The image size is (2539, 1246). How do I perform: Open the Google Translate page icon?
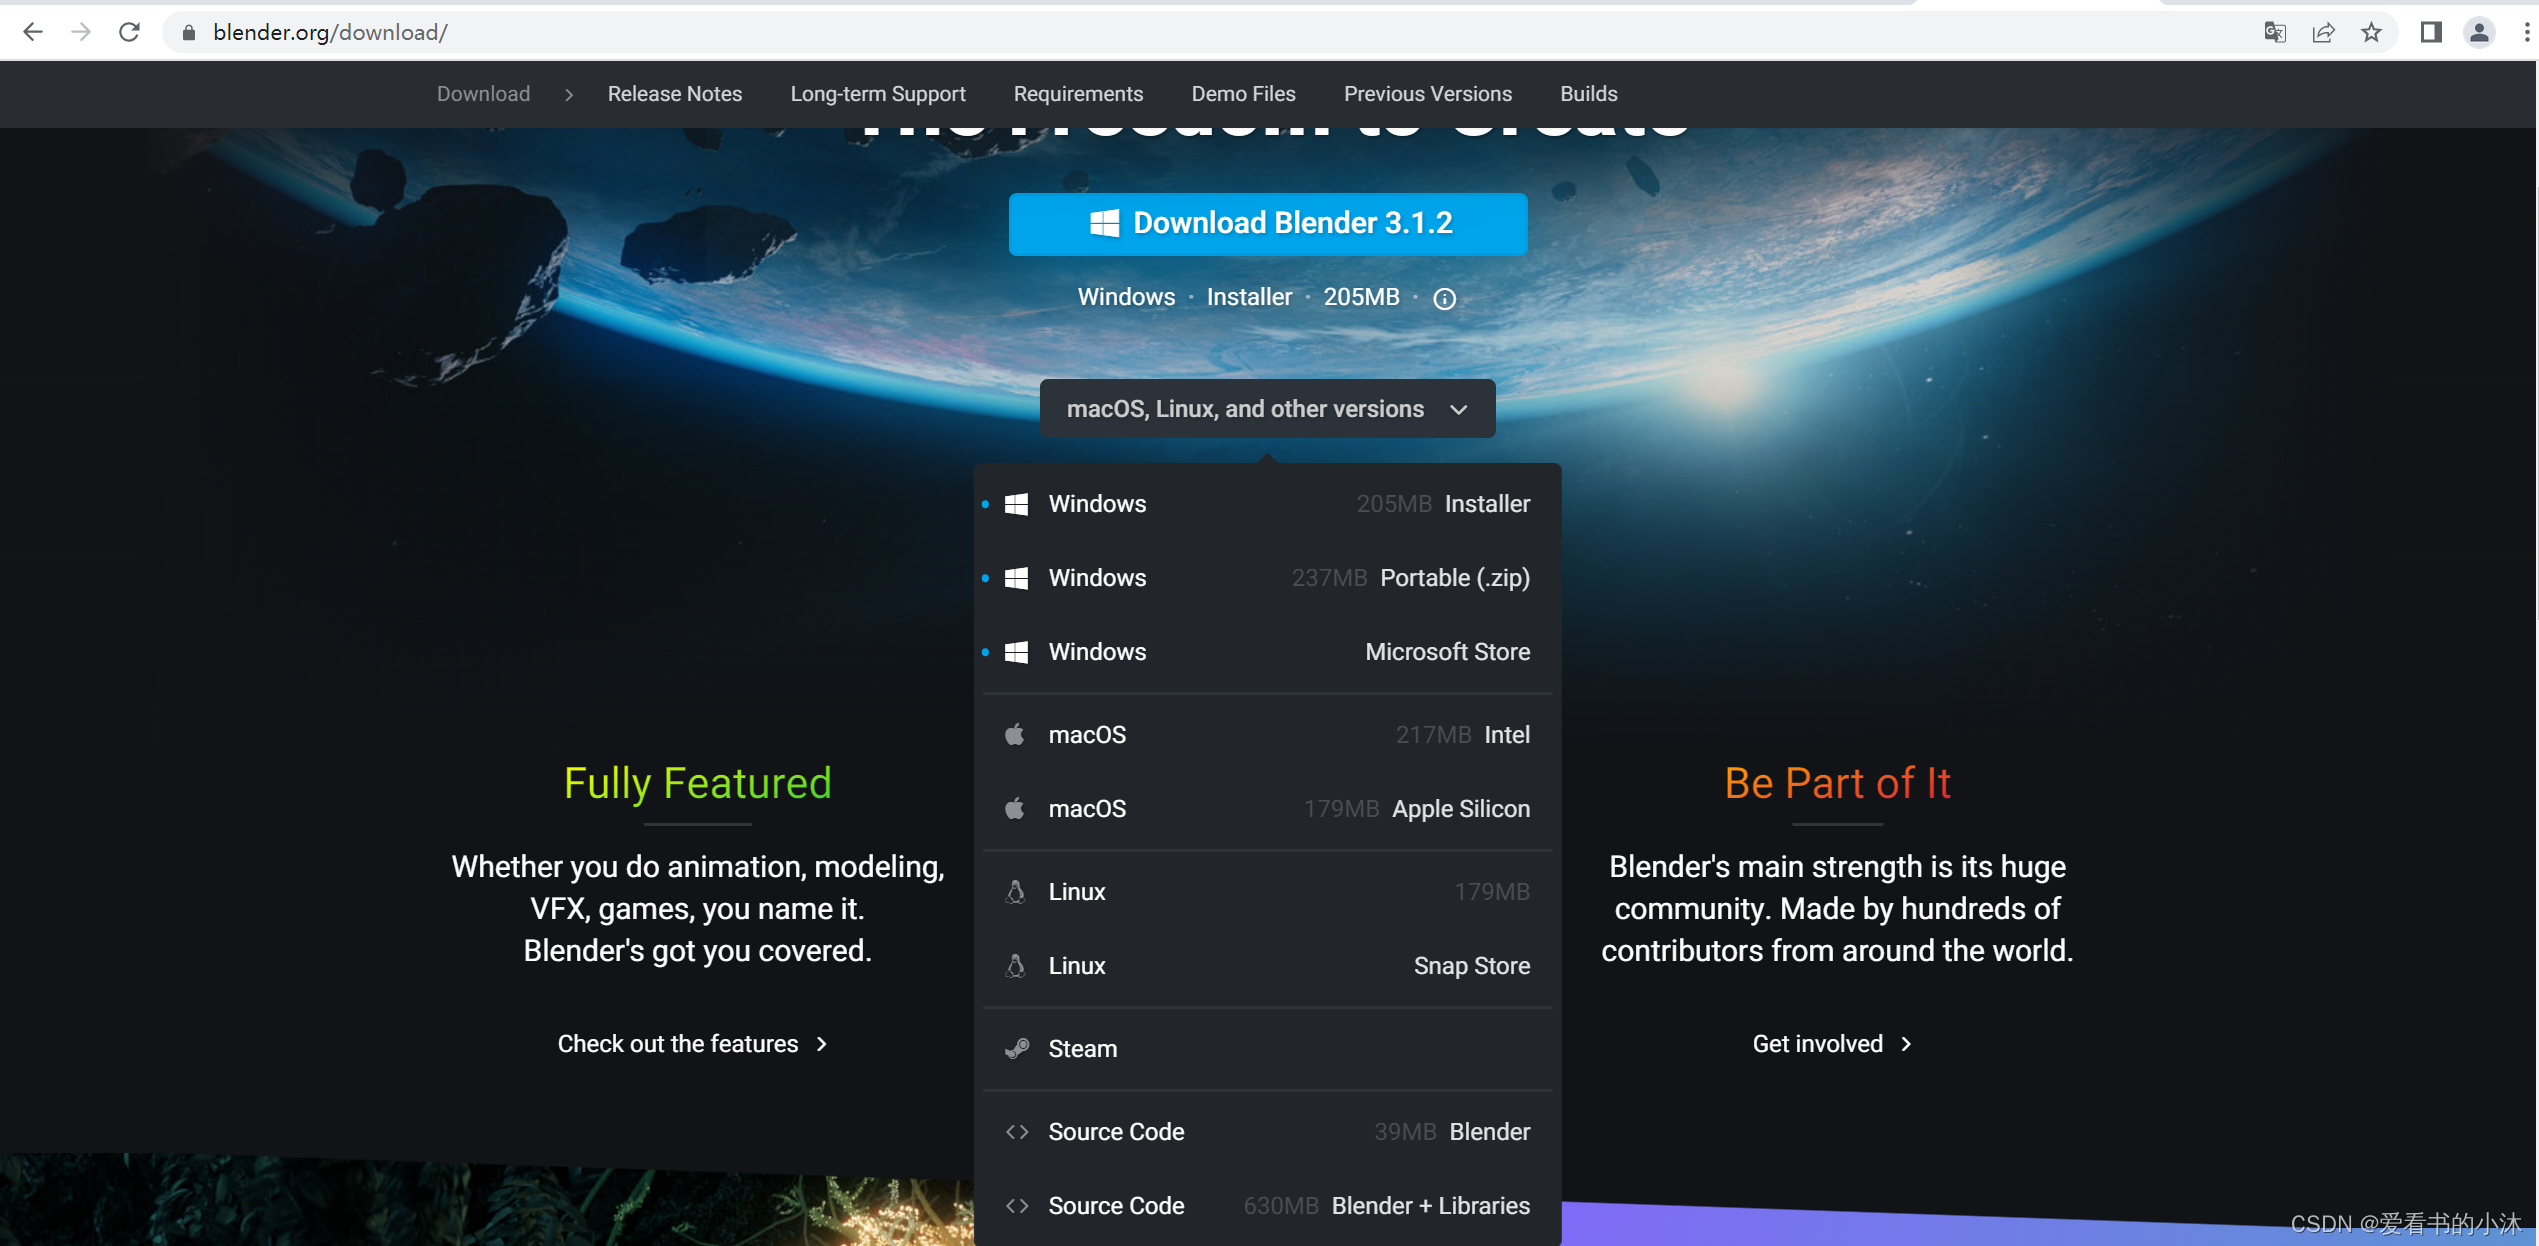tap(2275, 32)
